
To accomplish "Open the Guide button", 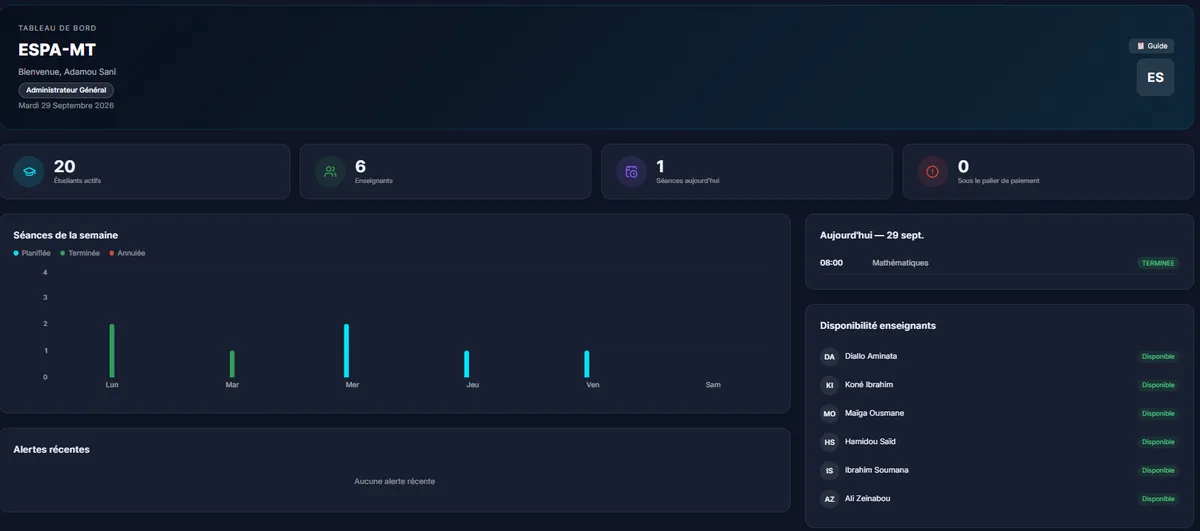I will tap(1151, 46).
